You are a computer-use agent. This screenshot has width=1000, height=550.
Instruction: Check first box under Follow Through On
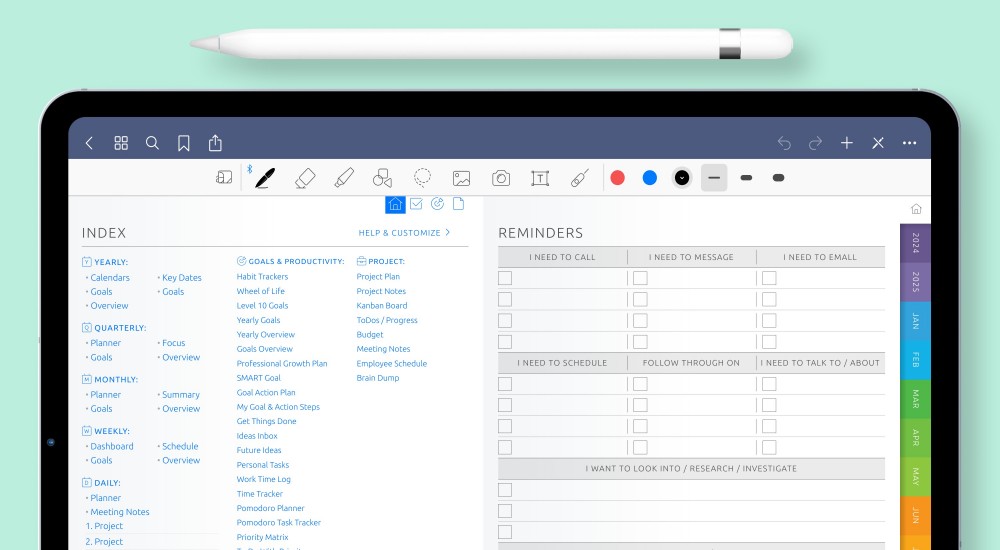640,384
